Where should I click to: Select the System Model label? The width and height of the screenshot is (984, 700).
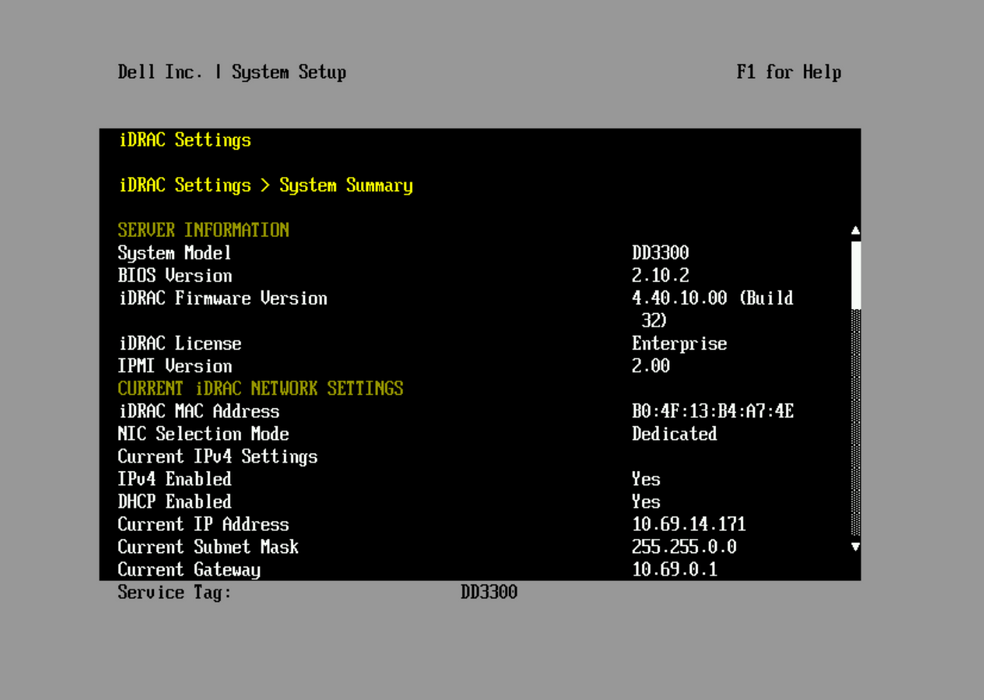(x=174, y=253)
